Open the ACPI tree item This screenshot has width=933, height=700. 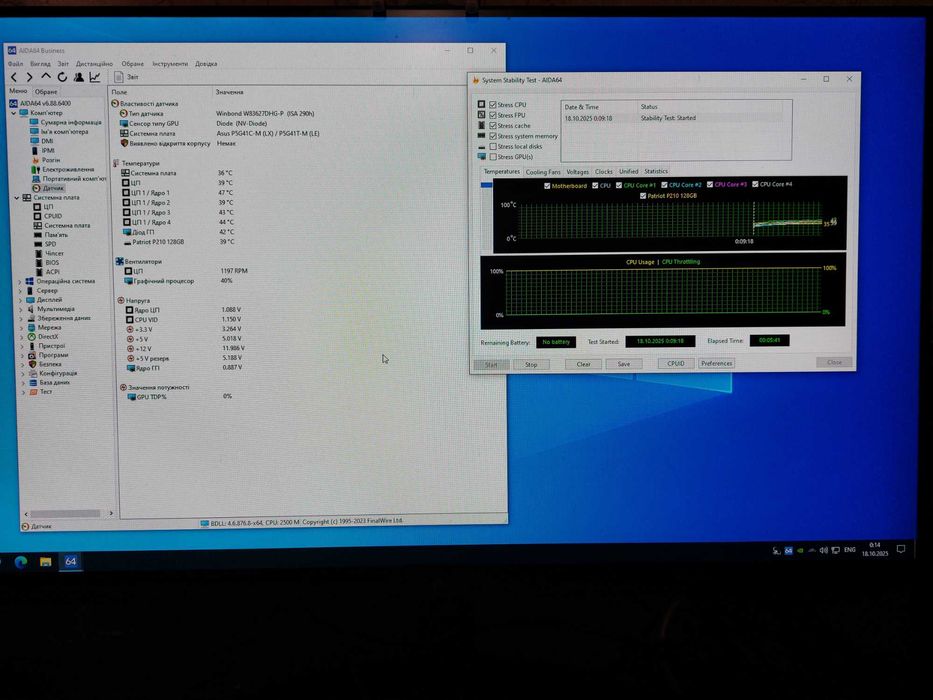[x=47, y=272]
